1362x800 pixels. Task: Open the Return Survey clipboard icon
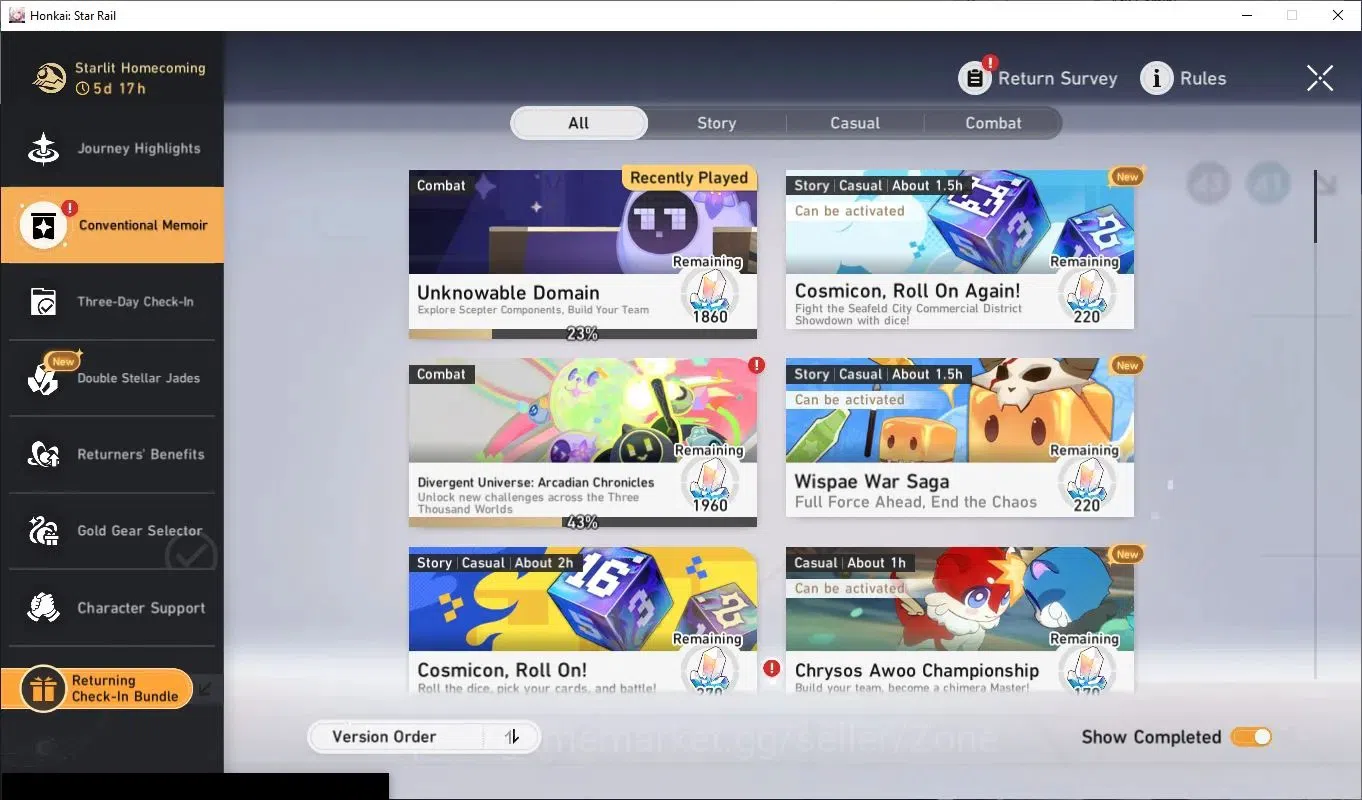coord(975,78)
